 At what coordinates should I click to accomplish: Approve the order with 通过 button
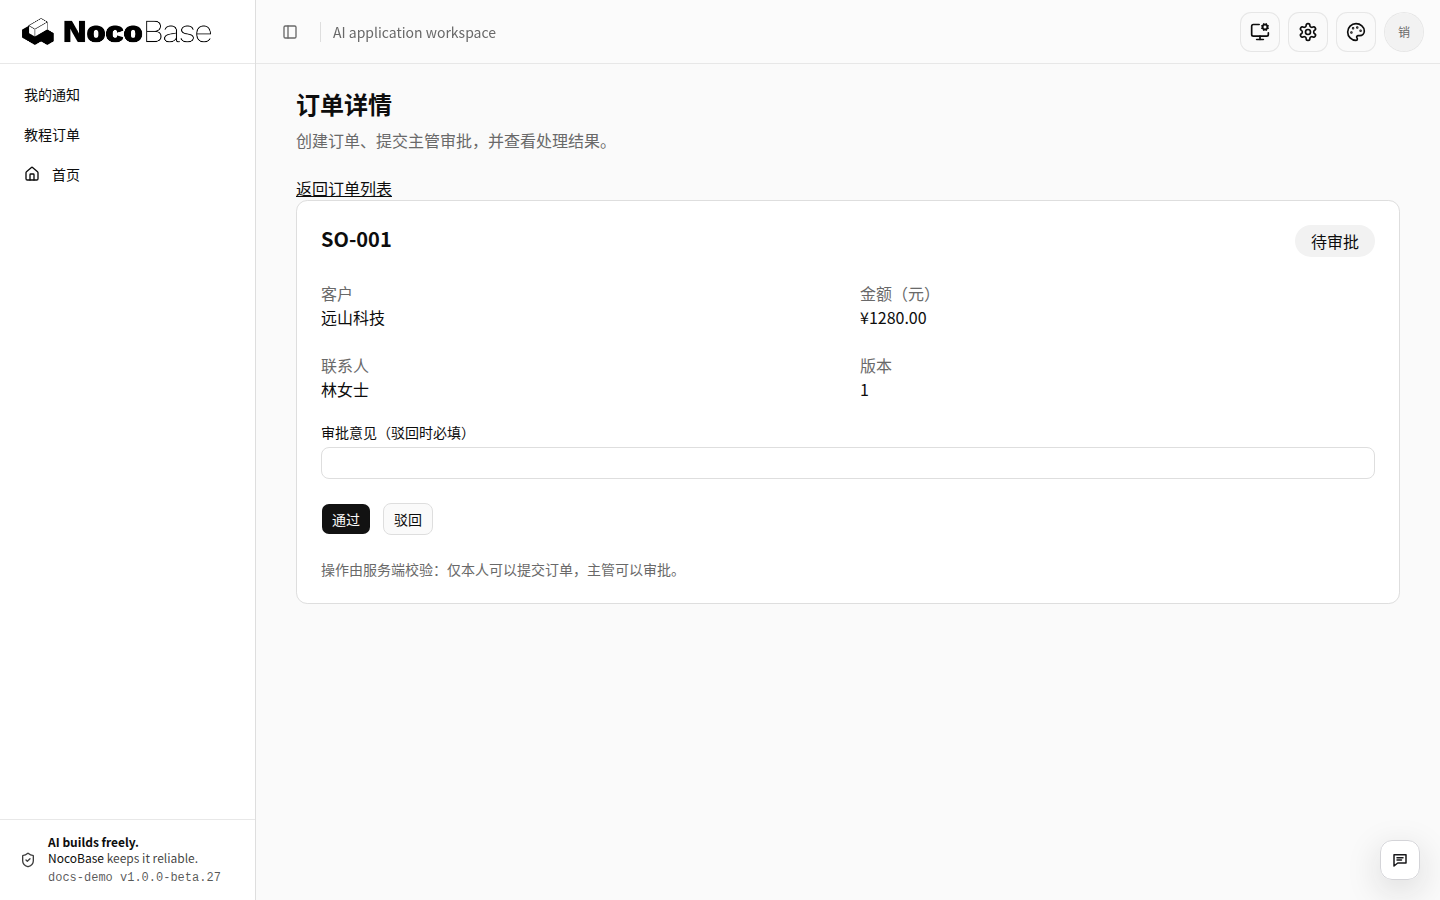(346, 519)
